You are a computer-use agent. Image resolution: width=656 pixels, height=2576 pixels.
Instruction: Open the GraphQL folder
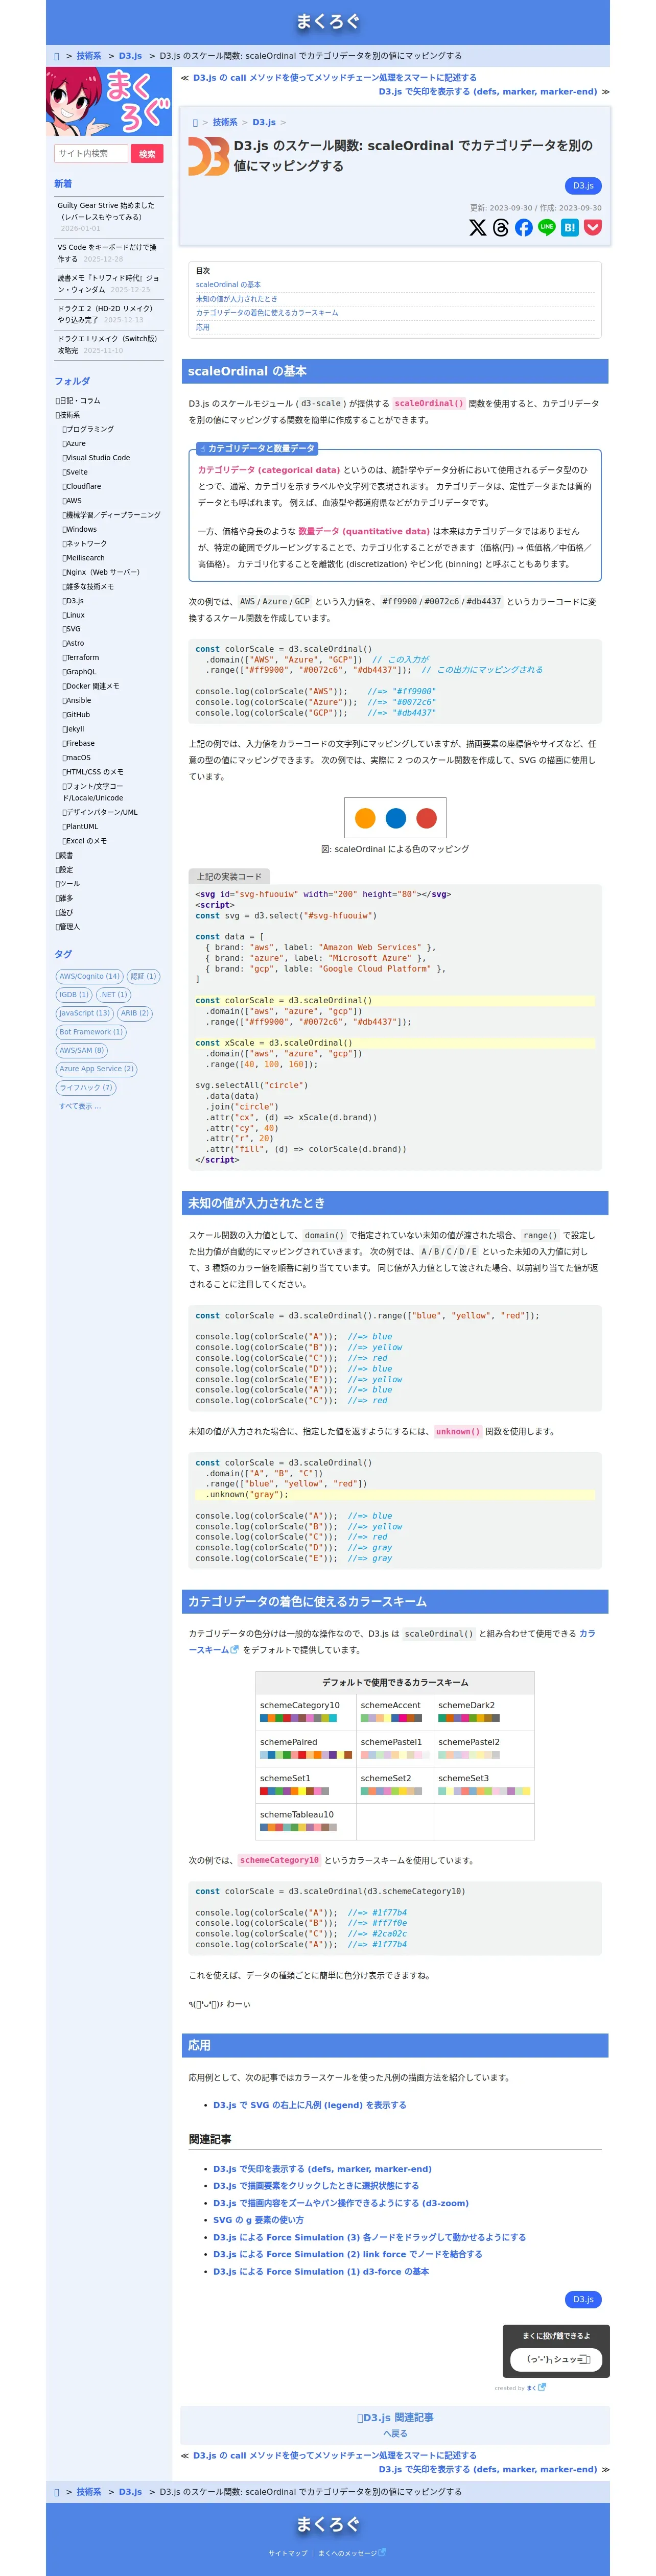click(x=79, y=671)
